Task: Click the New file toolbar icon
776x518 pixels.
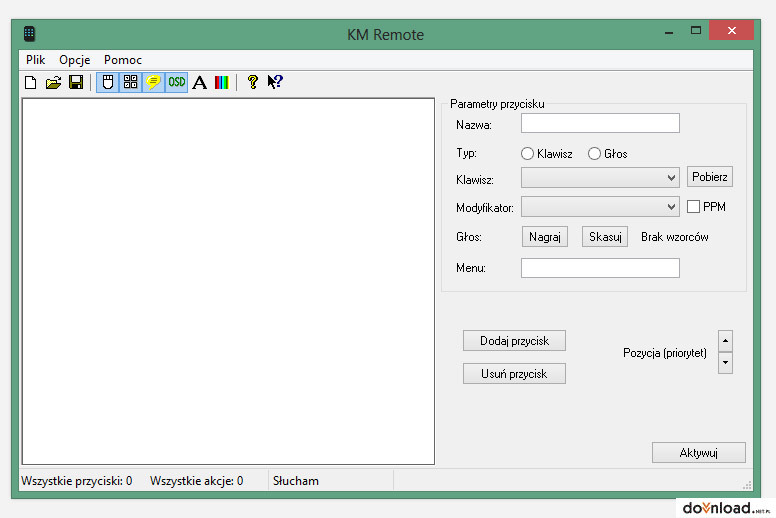Action: [31, 82]
